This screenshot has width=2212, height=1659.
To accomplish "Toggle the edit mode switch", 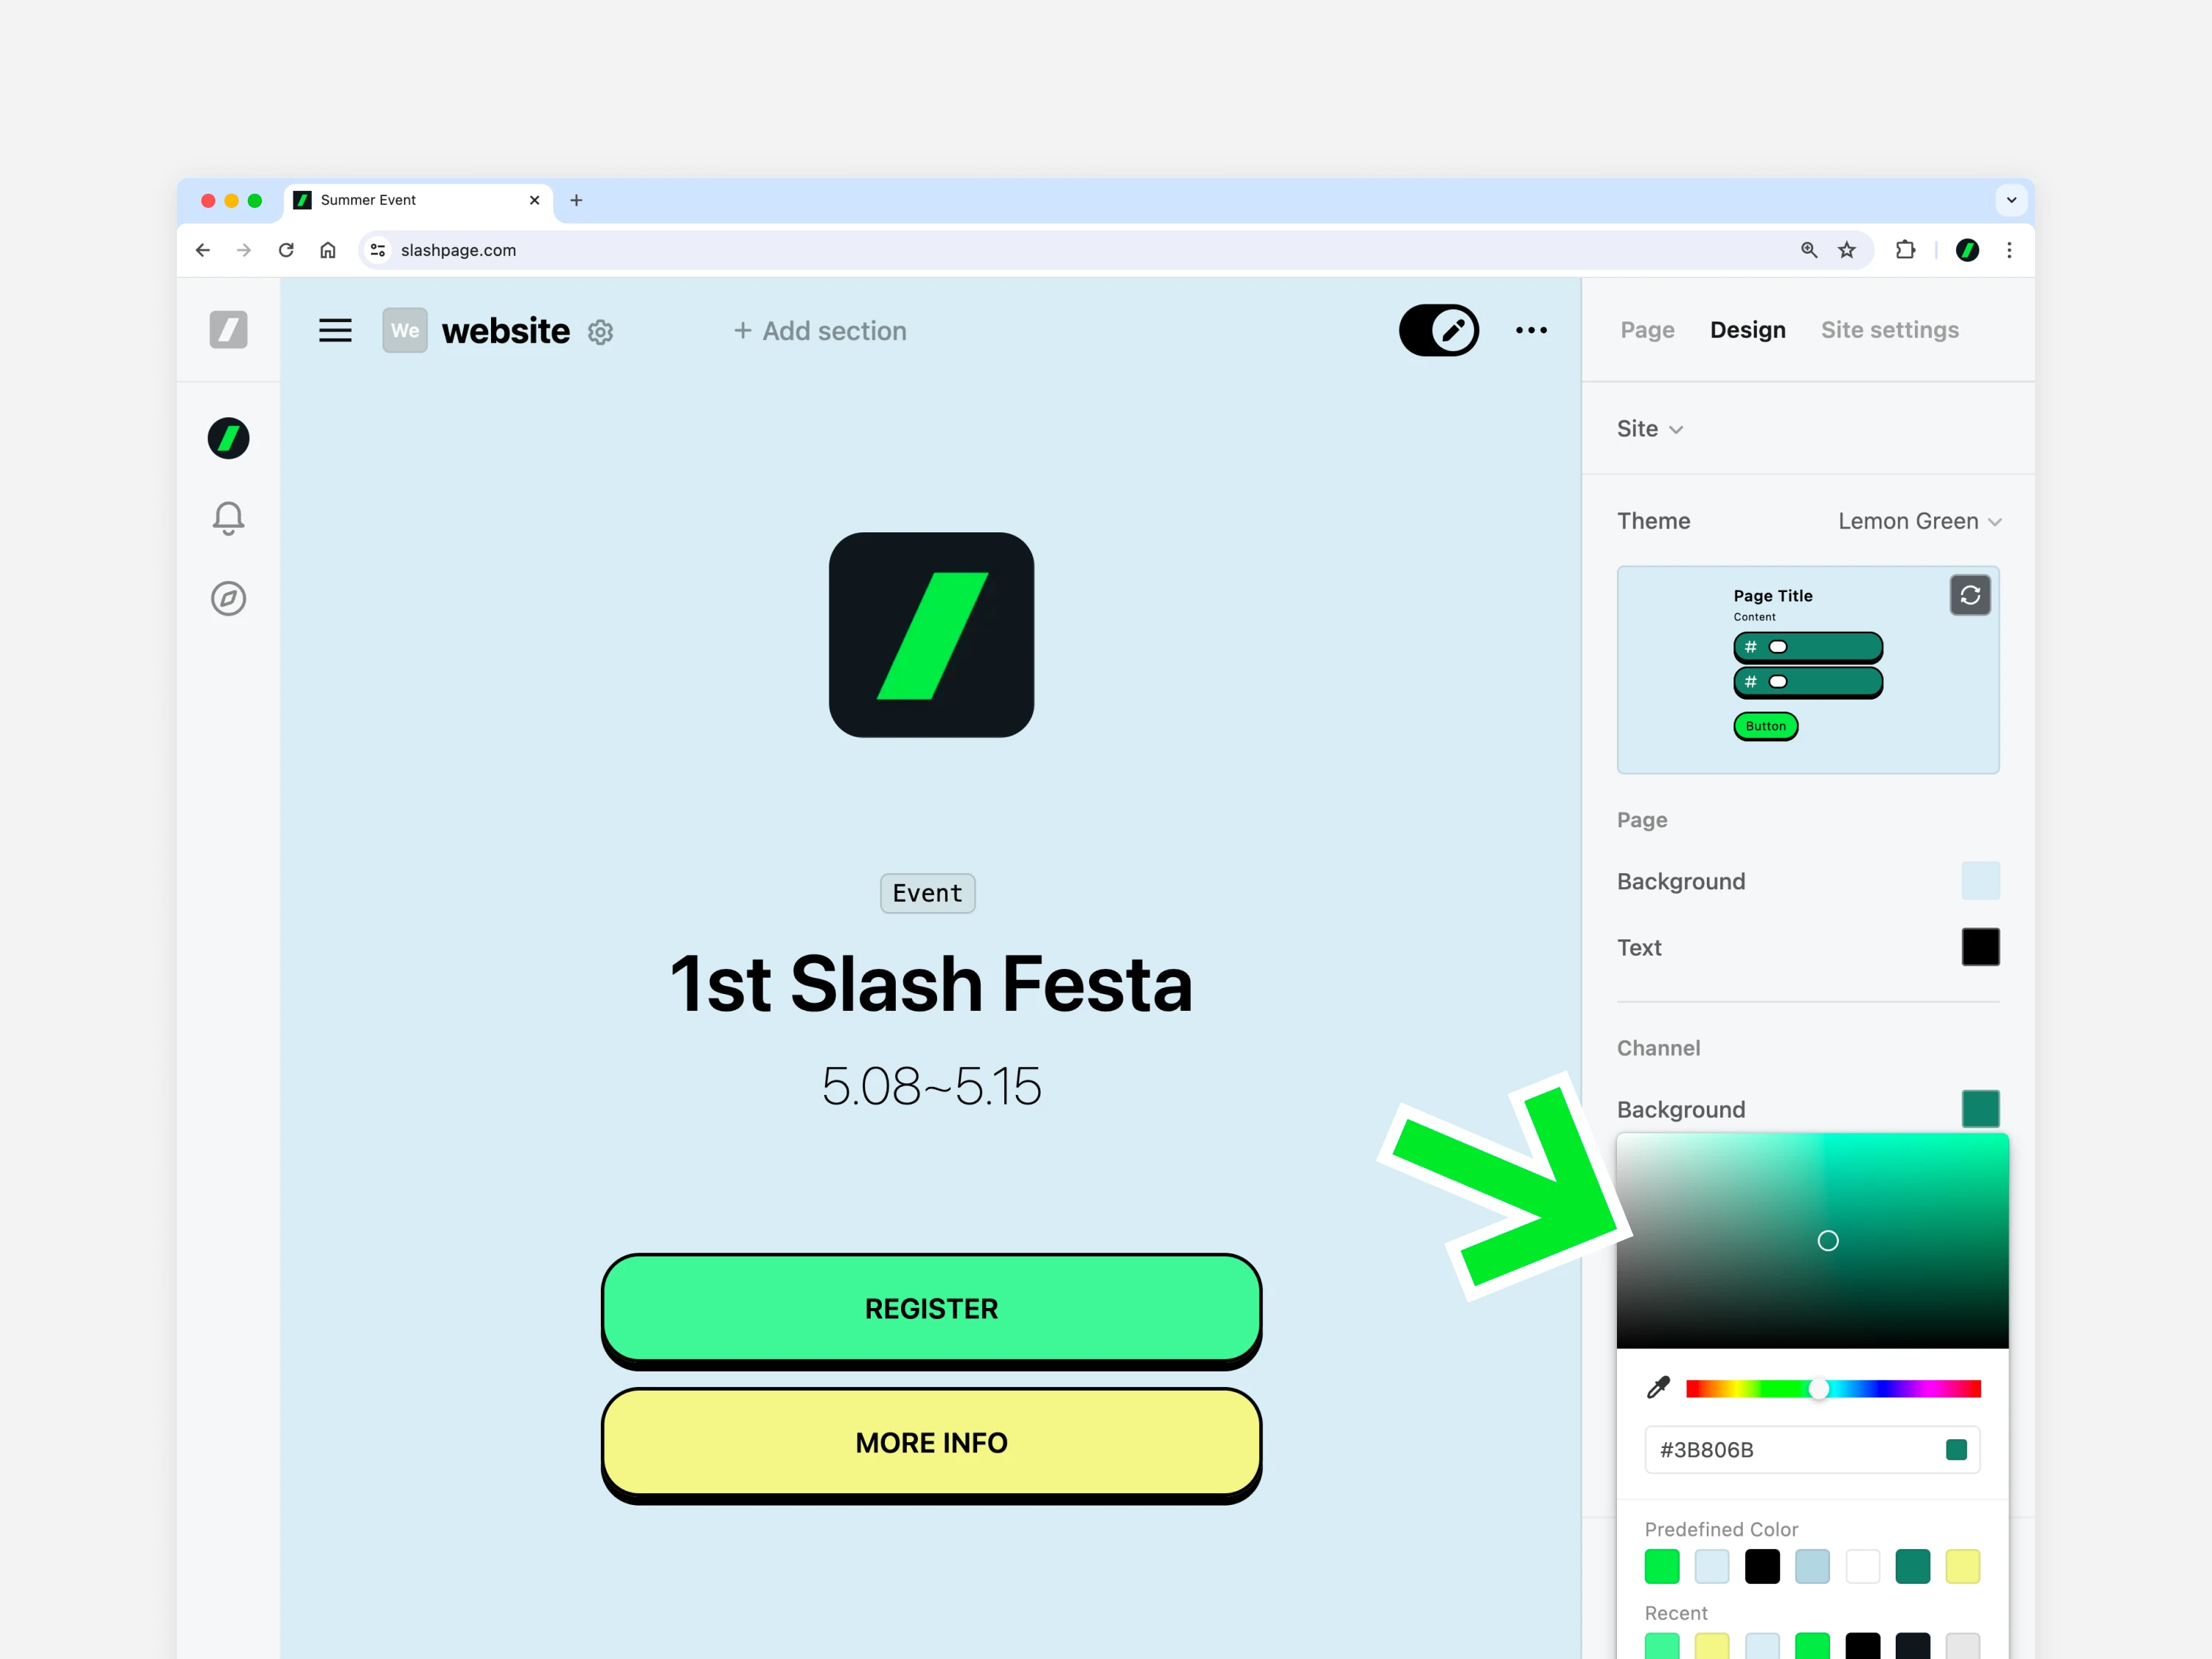I will tap(1438, 330).
